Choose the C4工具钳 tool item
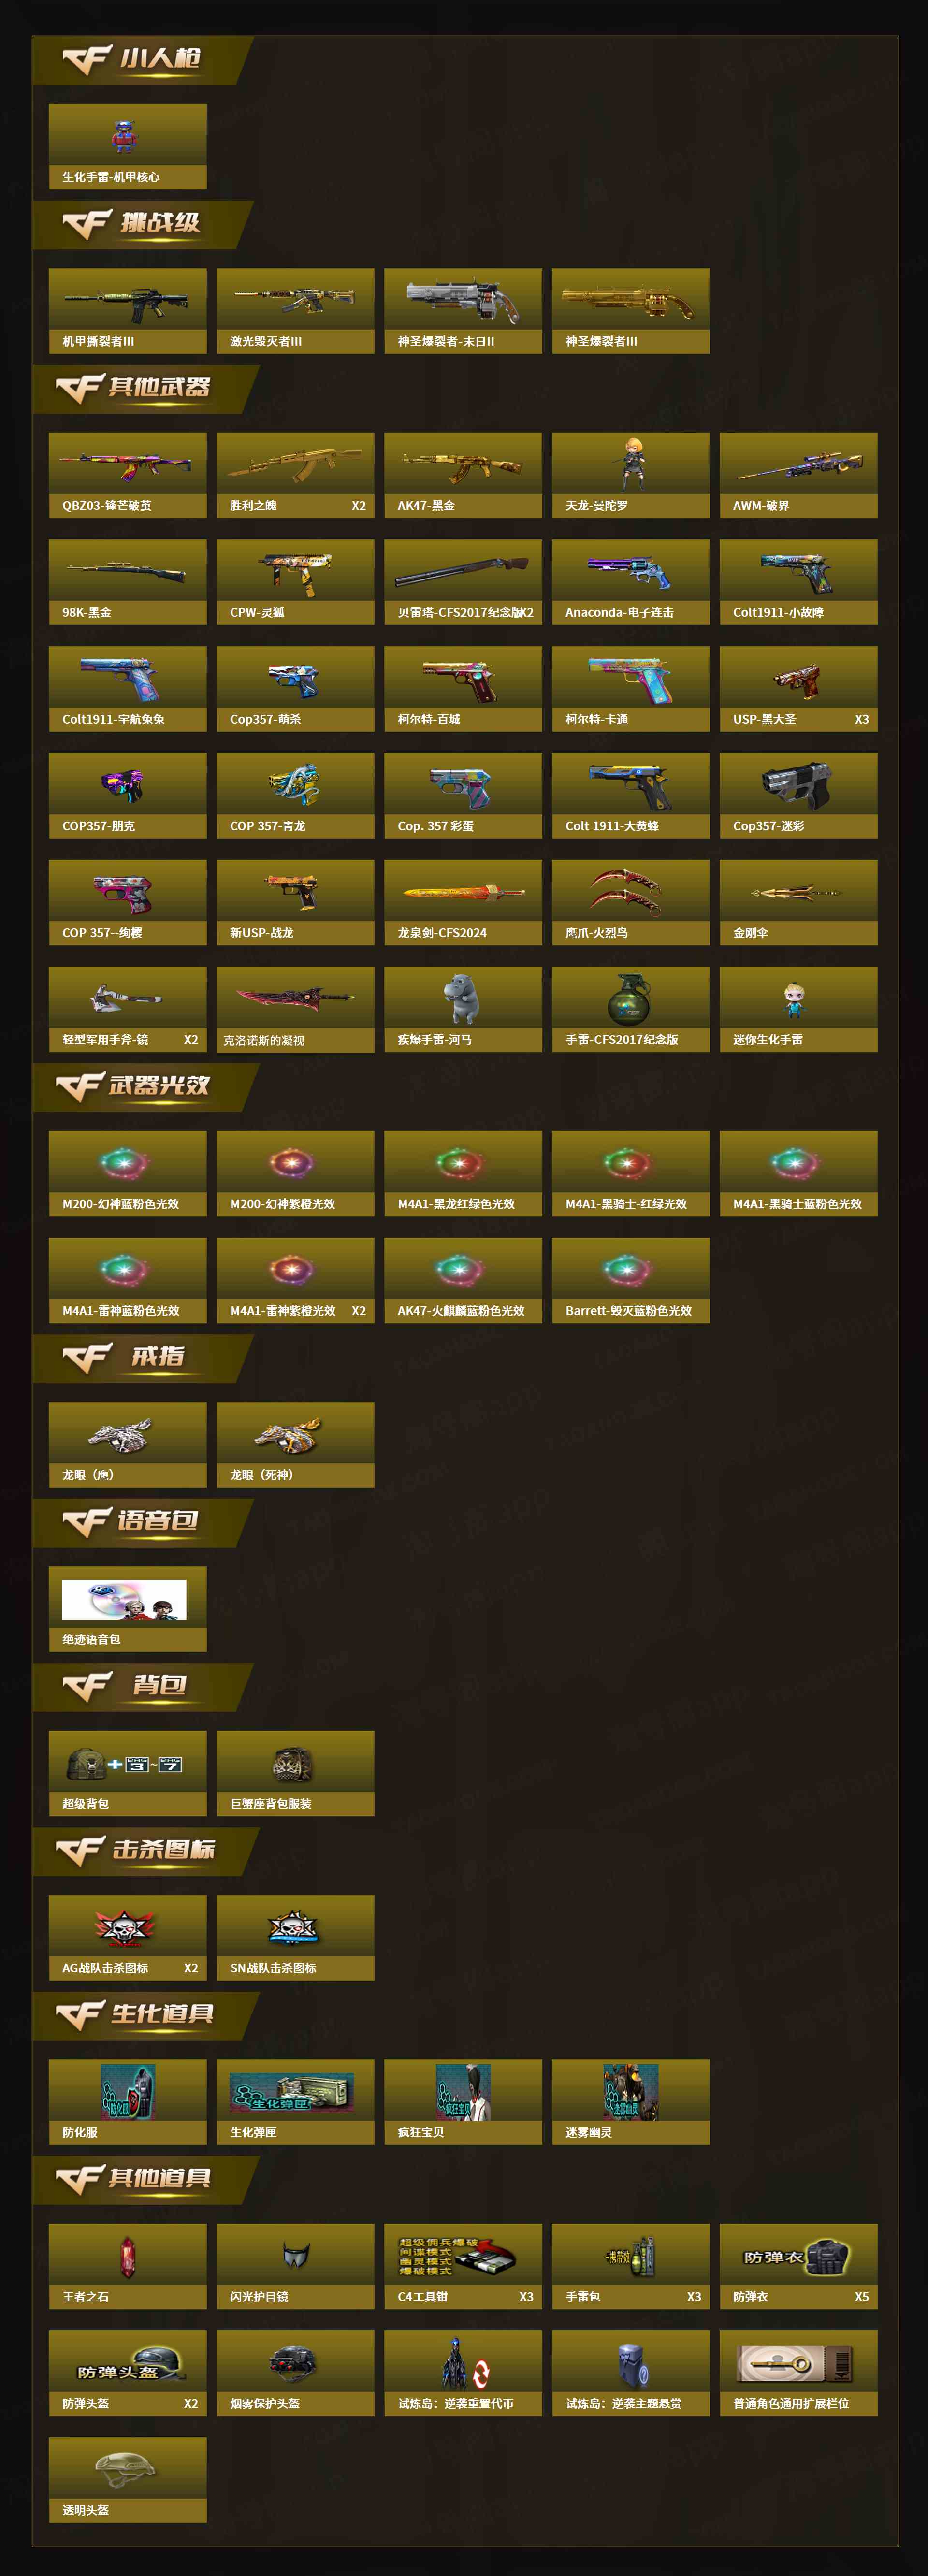The width and height of the screenshot is (928, 2576). tap(457, 2257)
